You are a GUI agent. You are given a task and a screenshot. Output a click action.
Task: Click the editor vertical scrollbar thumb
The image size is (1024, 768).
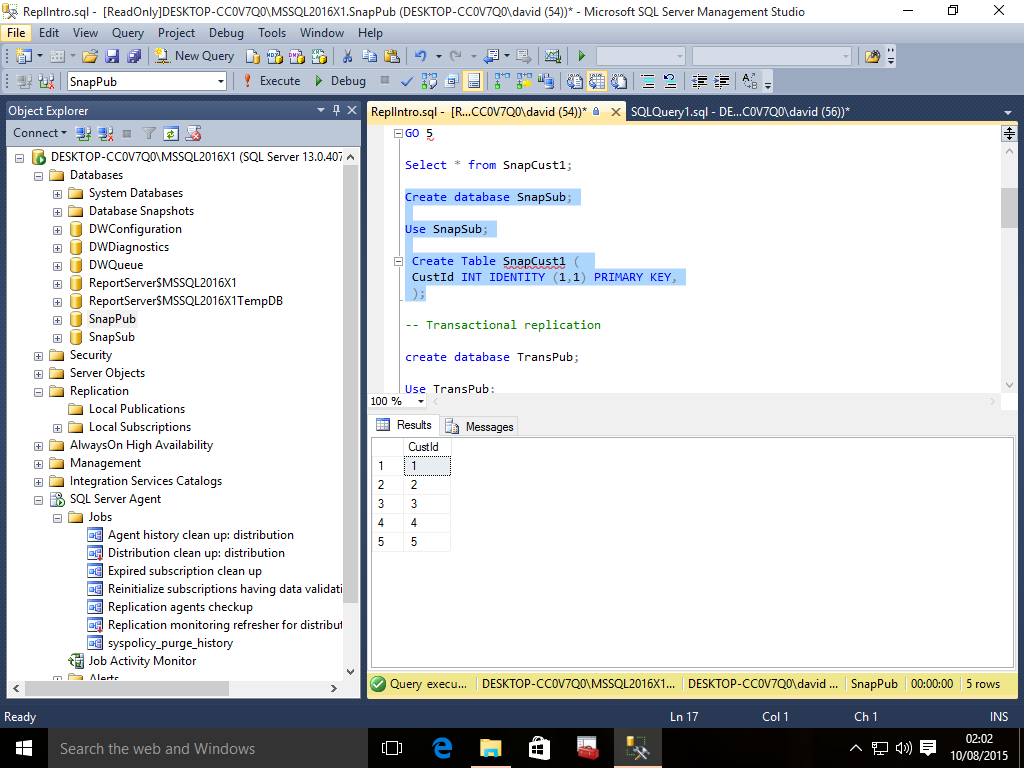point(1009,207)
